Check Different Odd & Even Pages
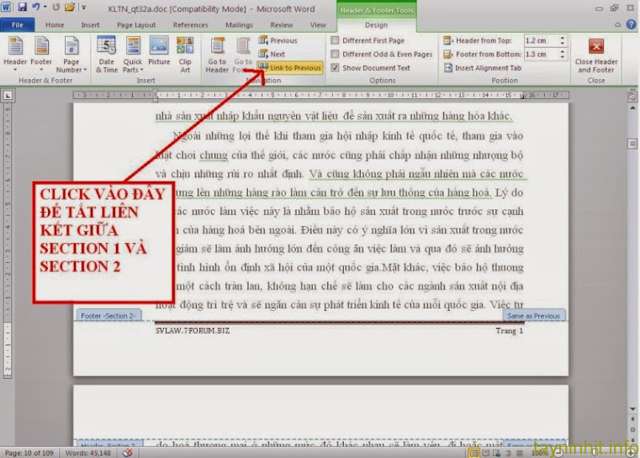Image resolution: width=640 pixels, height=458 pixels. (x=335, y=54)
